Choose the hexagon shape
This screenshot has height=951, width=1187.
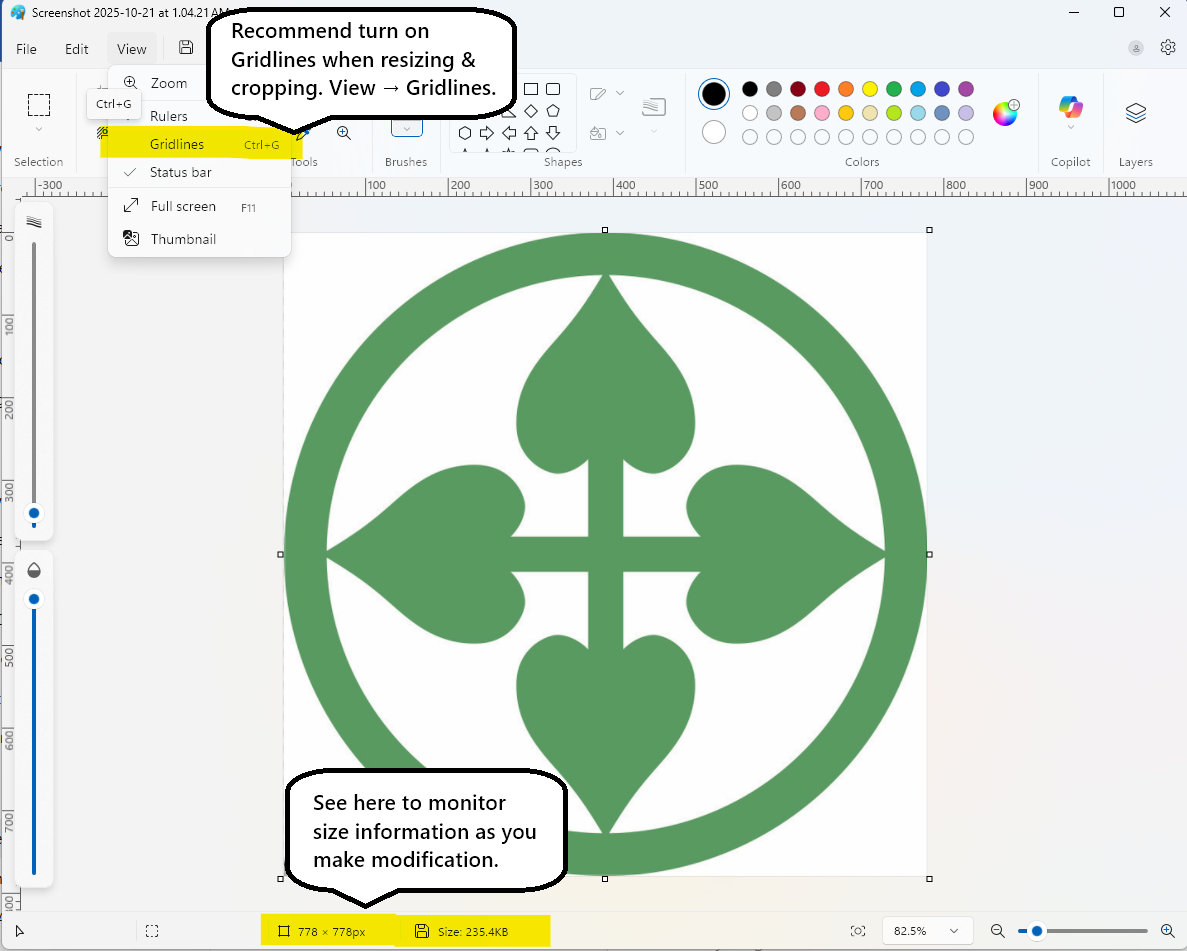465,133
